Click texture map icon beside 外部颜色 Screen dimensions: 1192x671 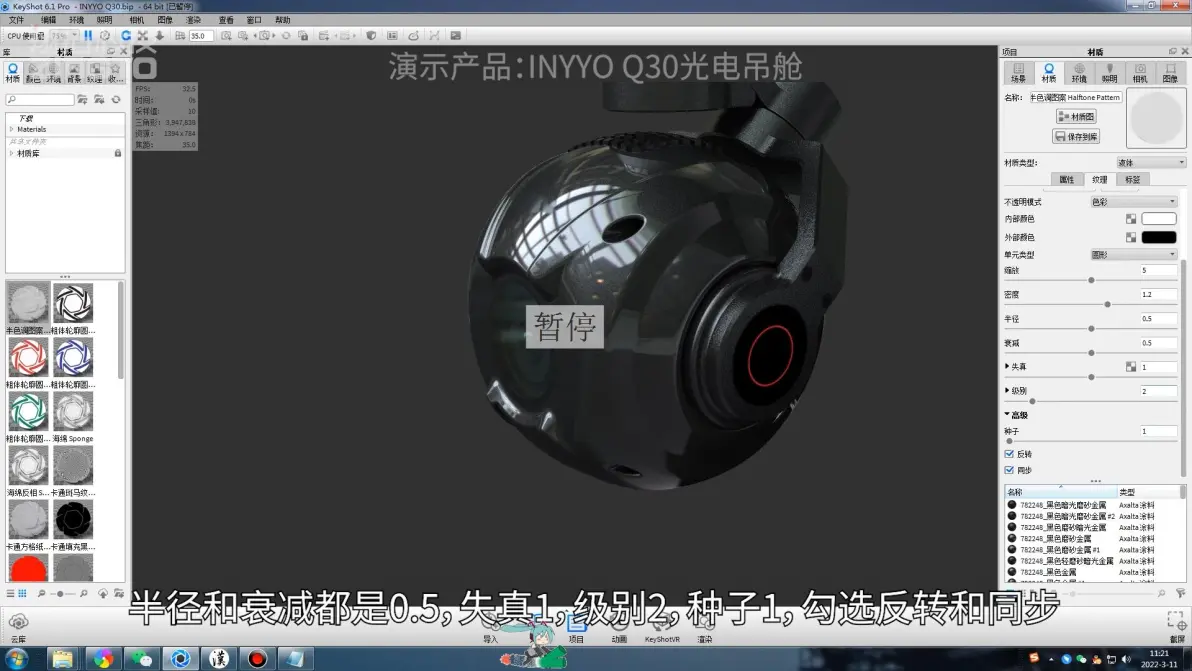click(1131, 237)
